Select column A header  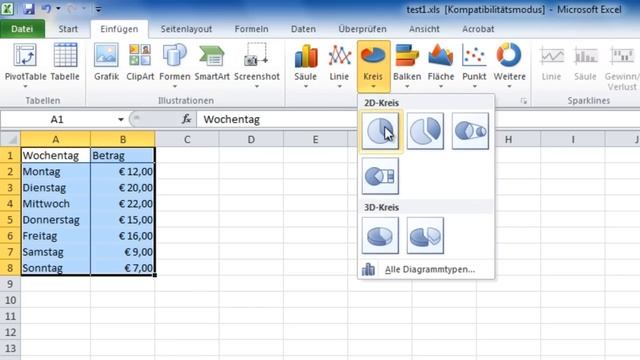point(56,140)
